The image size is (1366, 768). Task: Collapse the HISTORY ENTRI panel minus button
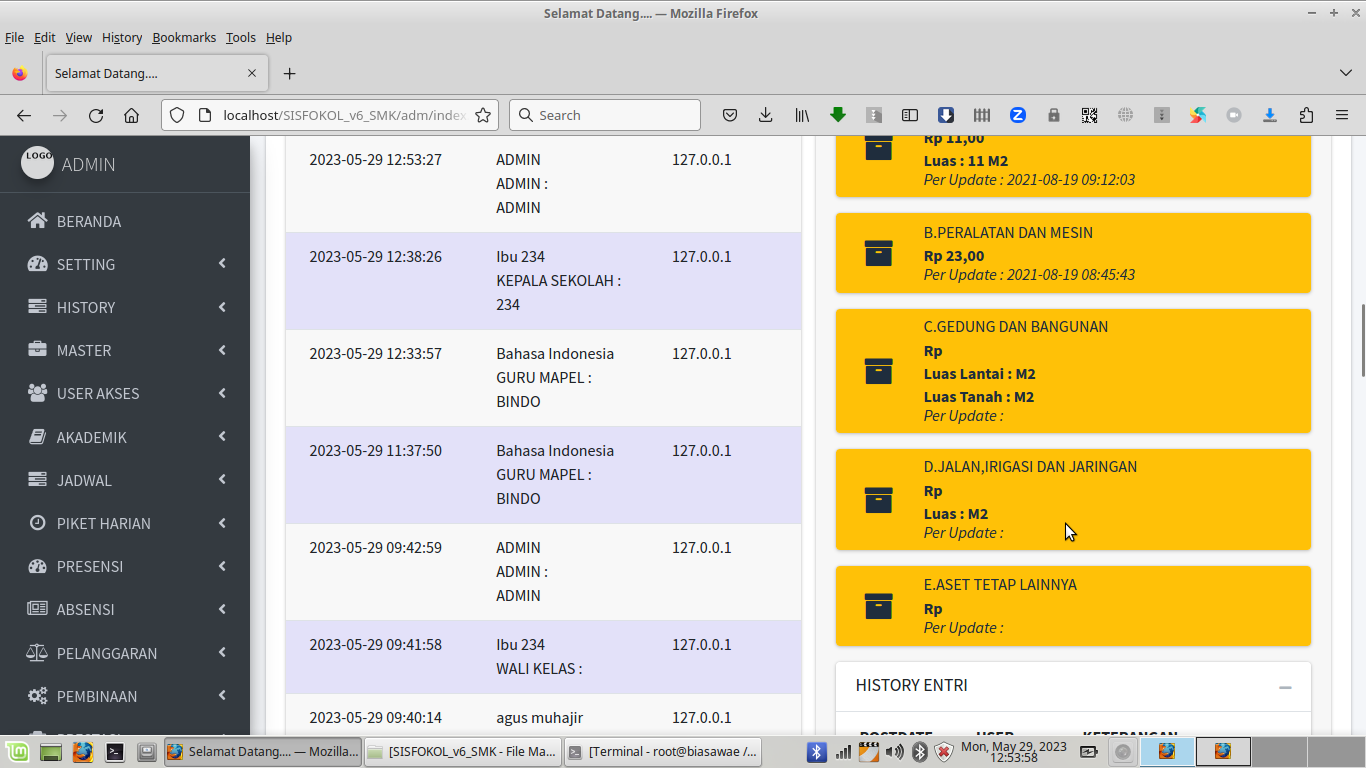[x=1285, y=687]
